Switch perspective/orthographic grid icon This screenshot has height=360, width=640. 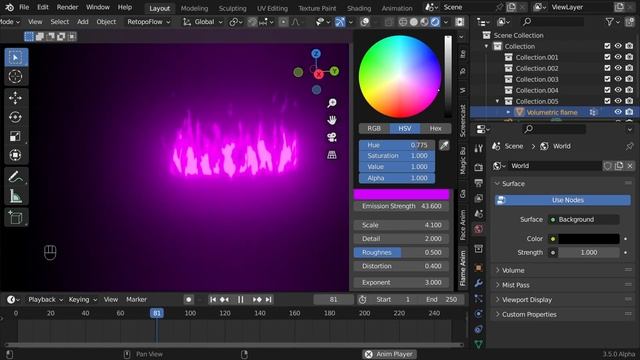tap(332, 155)
